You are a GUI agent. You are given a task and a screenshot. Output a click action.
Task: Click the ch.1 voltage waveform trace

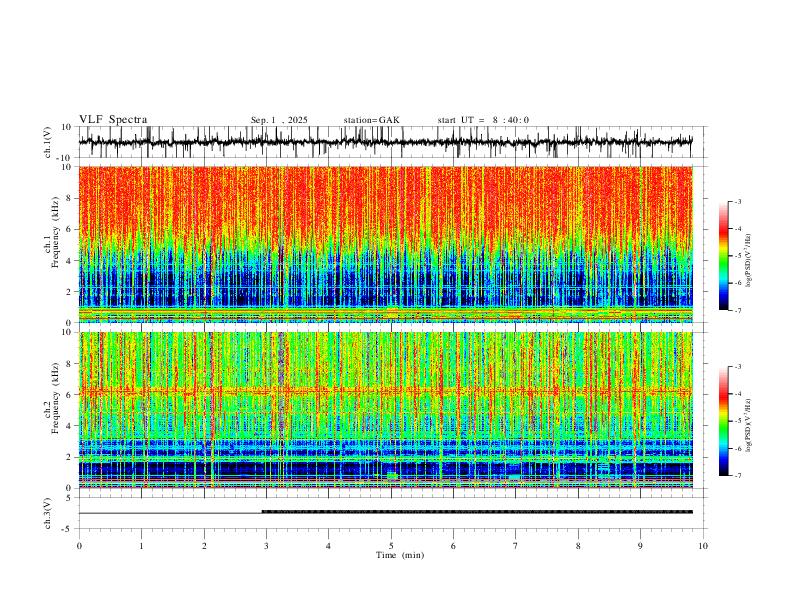tap(385, 142)
